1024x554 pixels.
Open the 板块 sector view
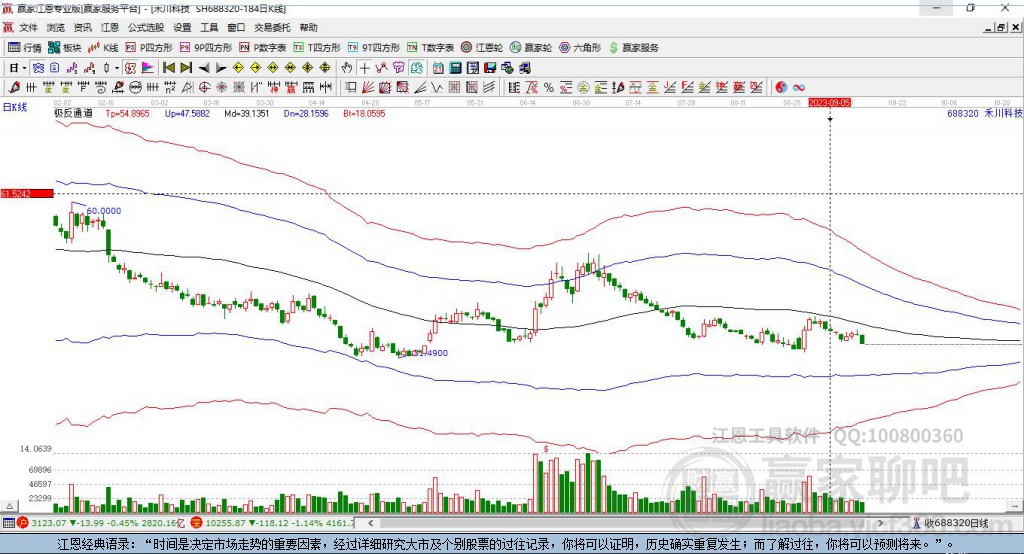64,48
